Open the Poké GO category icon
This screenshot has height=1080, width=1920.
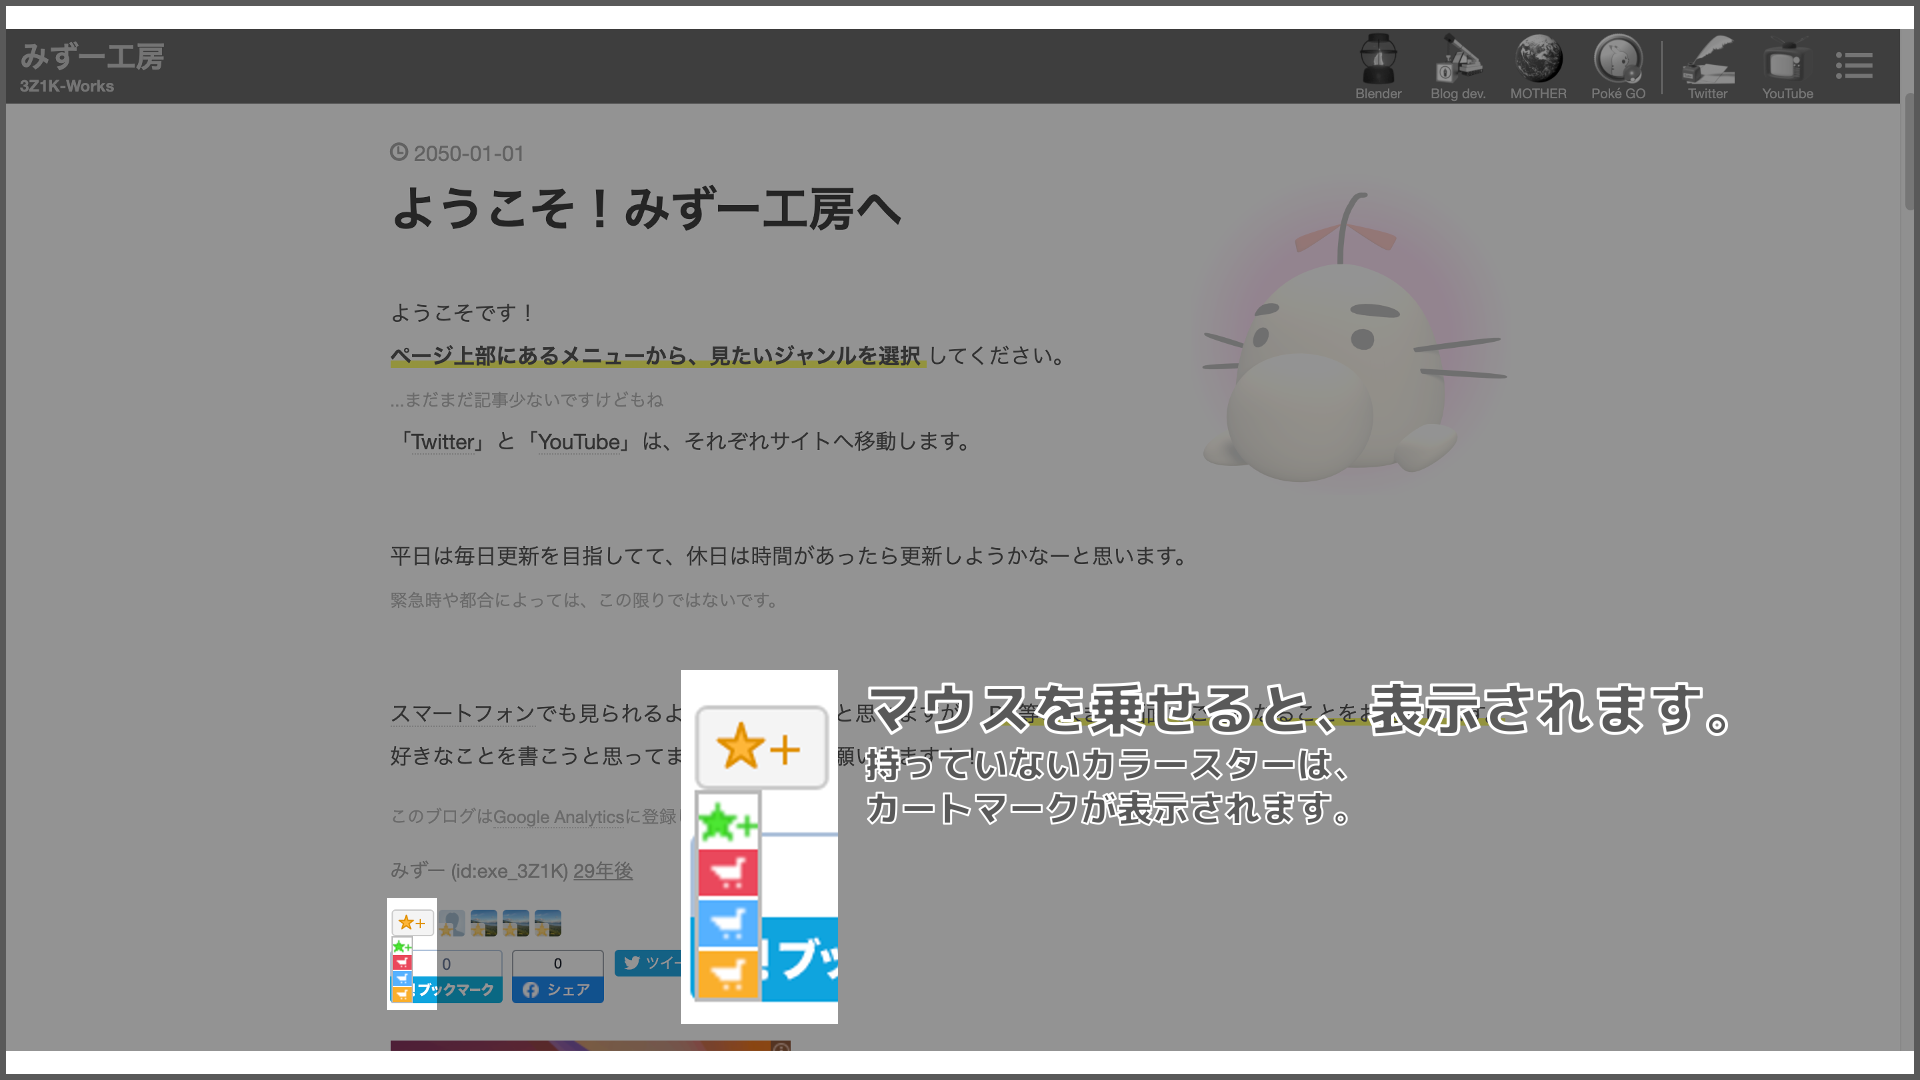click(1618, 67)
